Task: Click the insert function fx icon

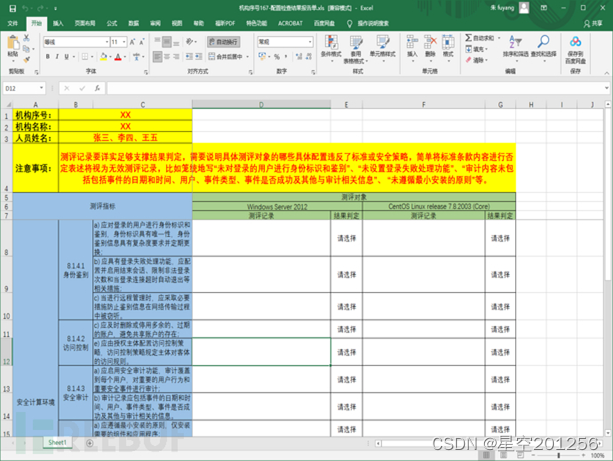Action: pyautogui.click(x=97, y=88)
